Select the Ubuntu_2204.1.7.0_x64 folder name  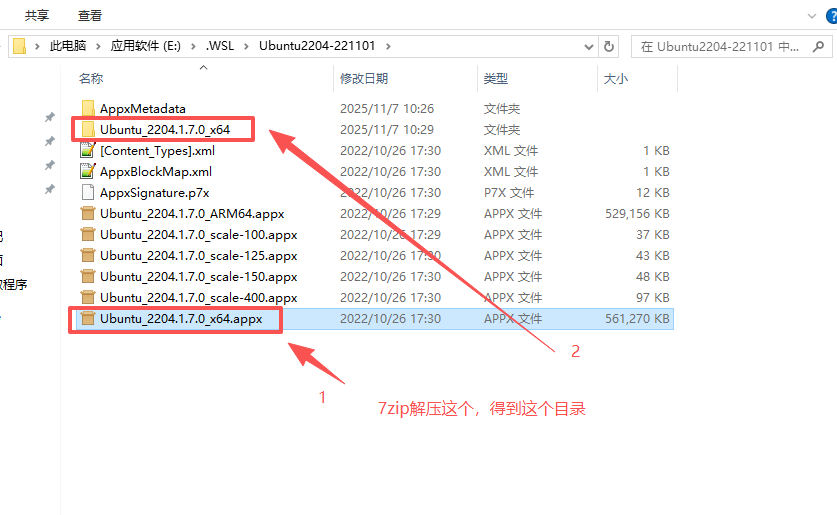(x=165, y=130)
